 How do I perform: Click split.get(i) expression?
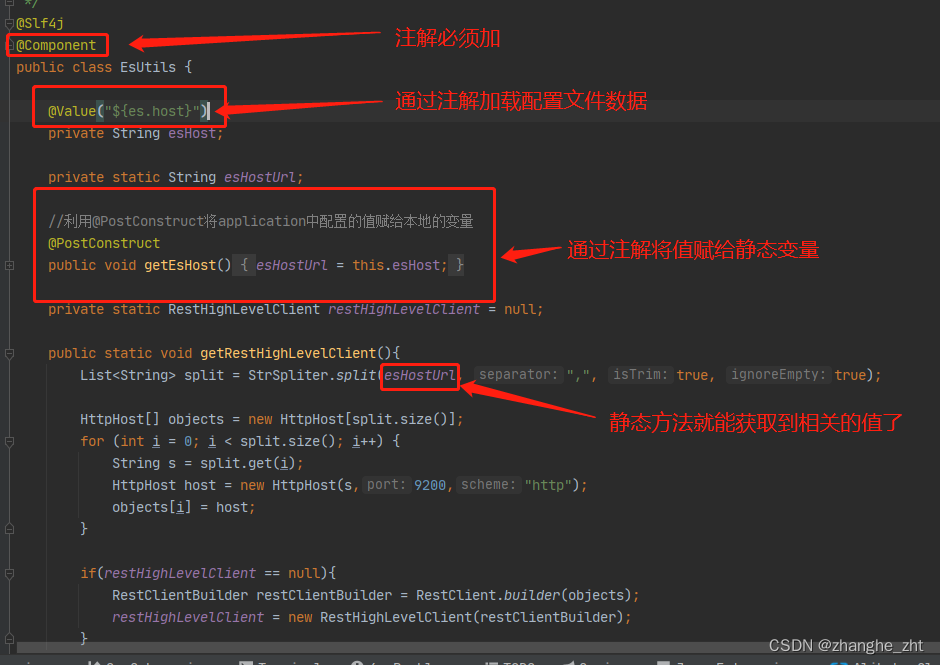pyautogui.click(x=248, y=464)
